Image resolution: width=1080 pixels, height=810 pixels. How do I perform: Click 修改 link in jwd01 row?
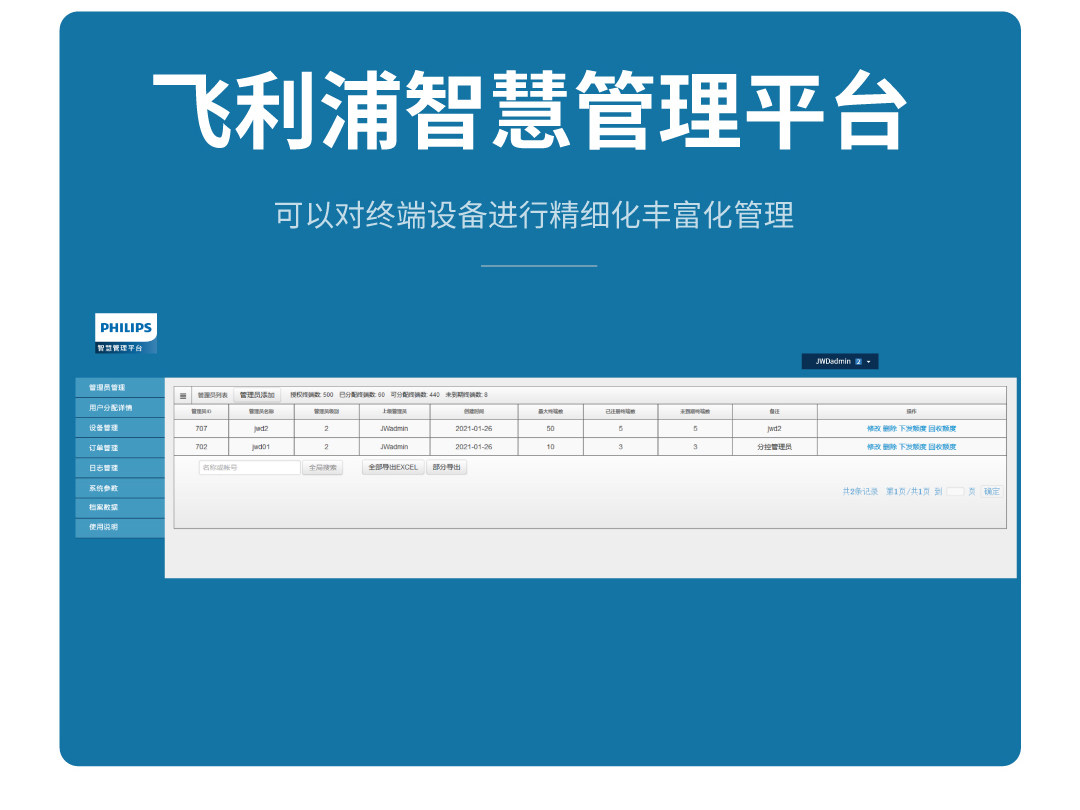(x=873, y=447)
